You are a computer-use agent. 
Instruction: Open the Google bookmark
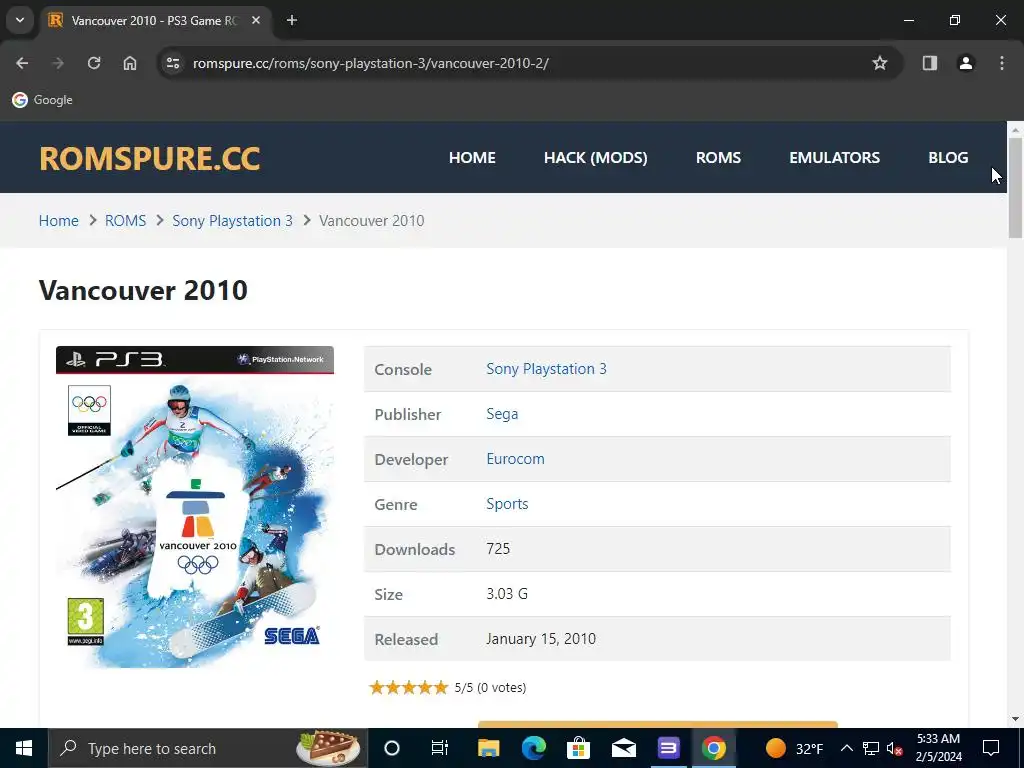tap(42, 100)
